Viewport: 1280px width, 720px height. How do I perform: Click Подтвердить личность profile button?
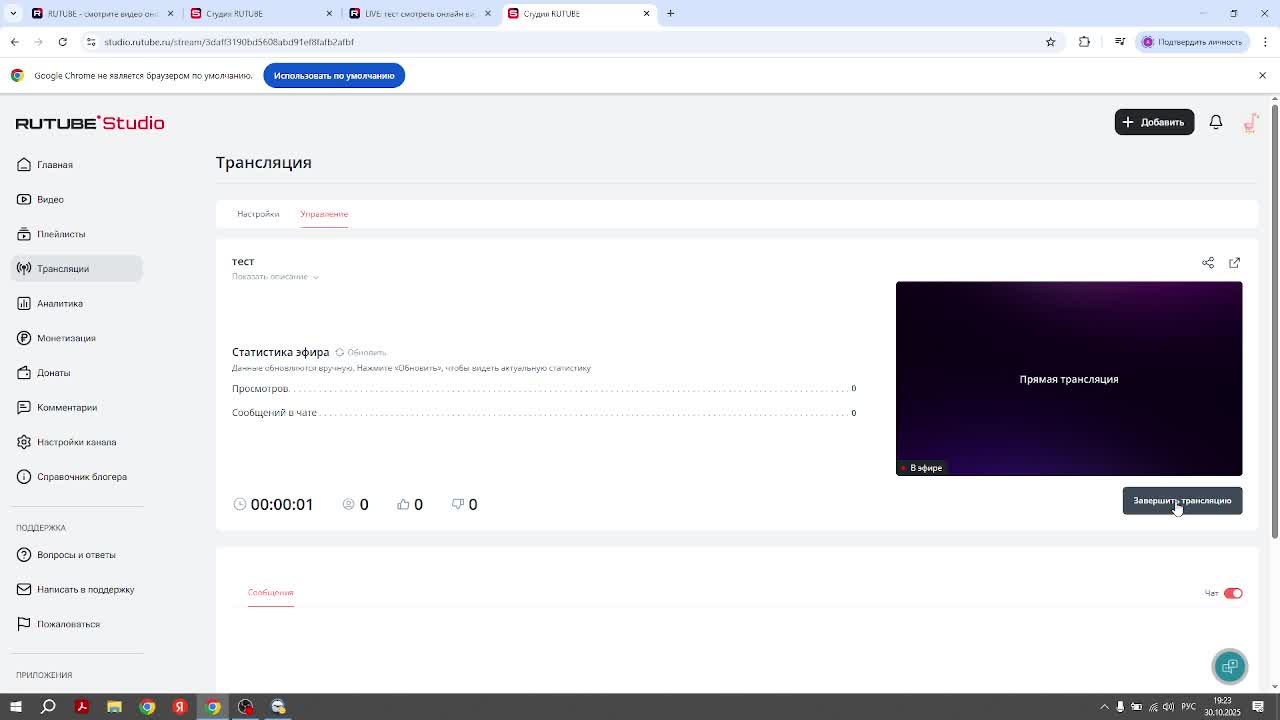[1191, 42]
